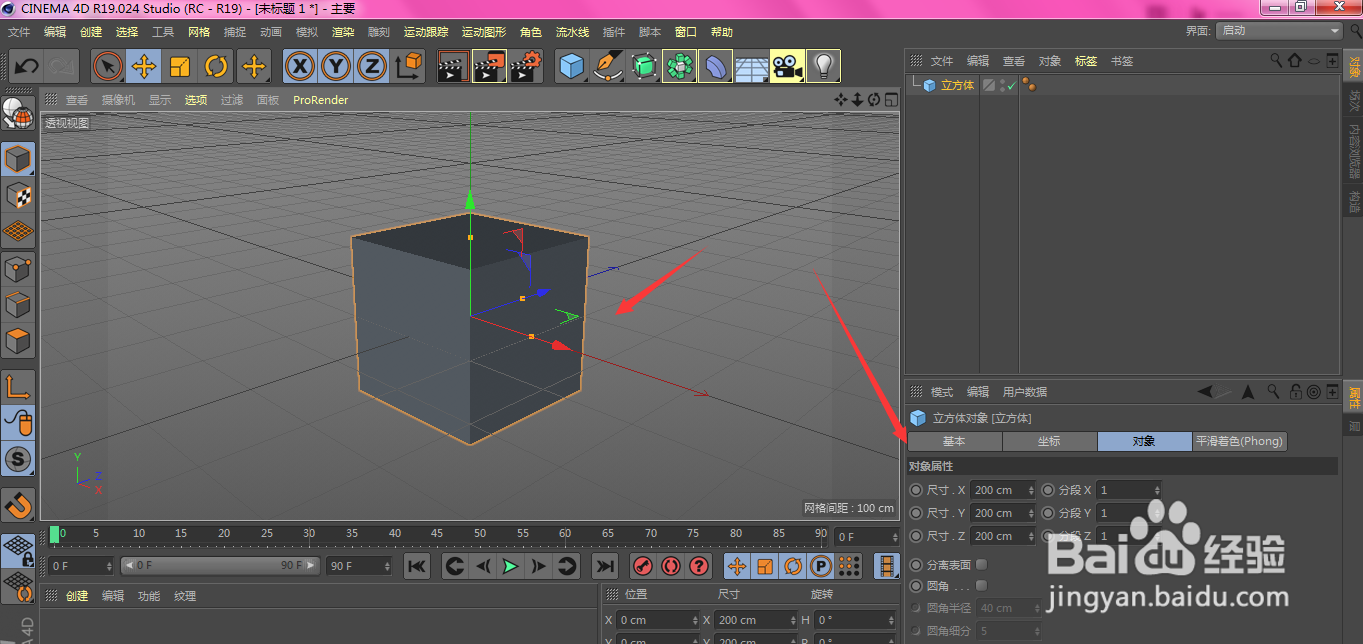The height and width of the screenshot is (644, 1363).
Task: Activate the Rotate tool
Action: click(x=216, y=67)
